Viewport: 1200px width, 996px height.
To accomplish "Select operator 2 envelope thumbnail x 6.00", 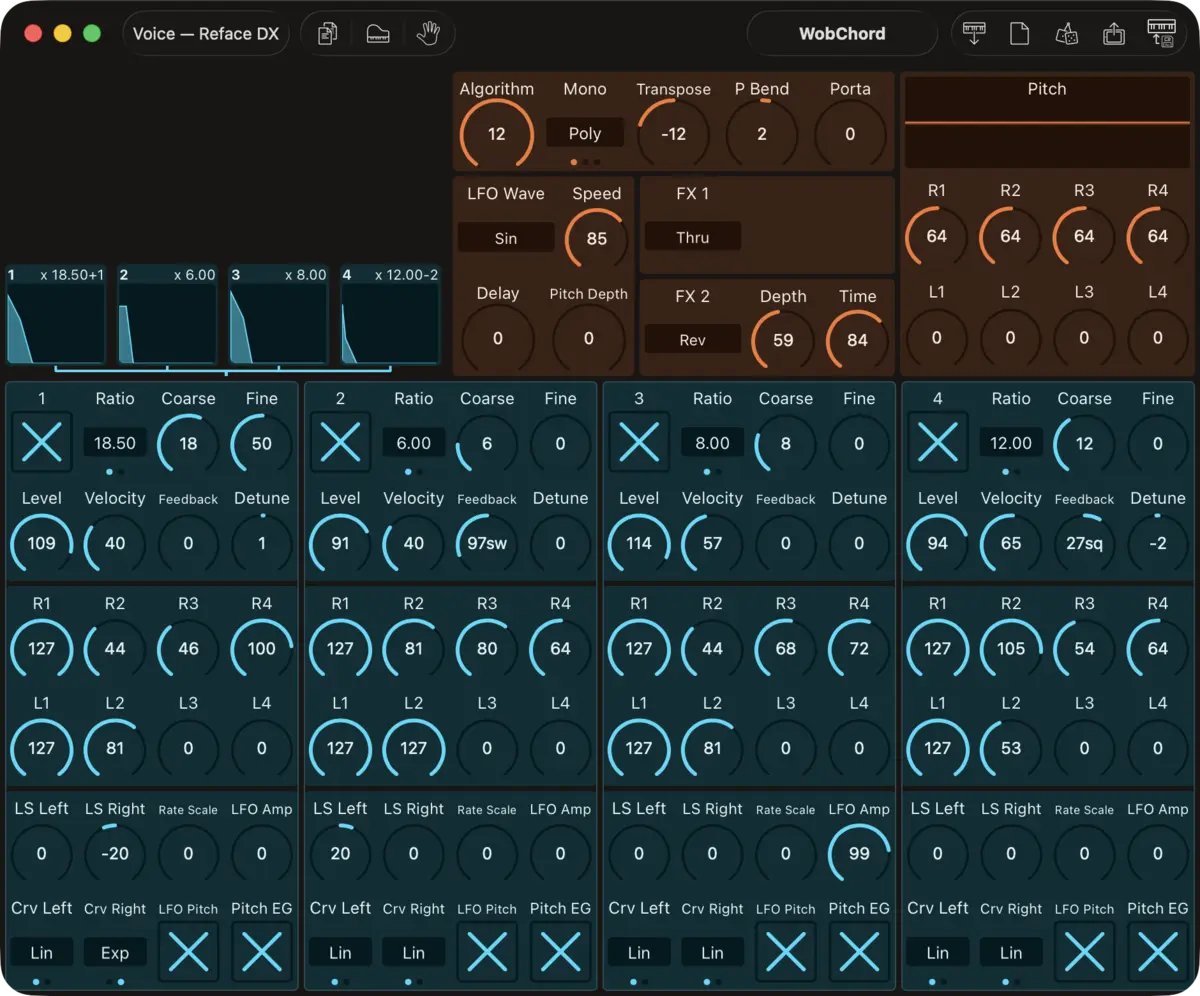I will [168, 314].
